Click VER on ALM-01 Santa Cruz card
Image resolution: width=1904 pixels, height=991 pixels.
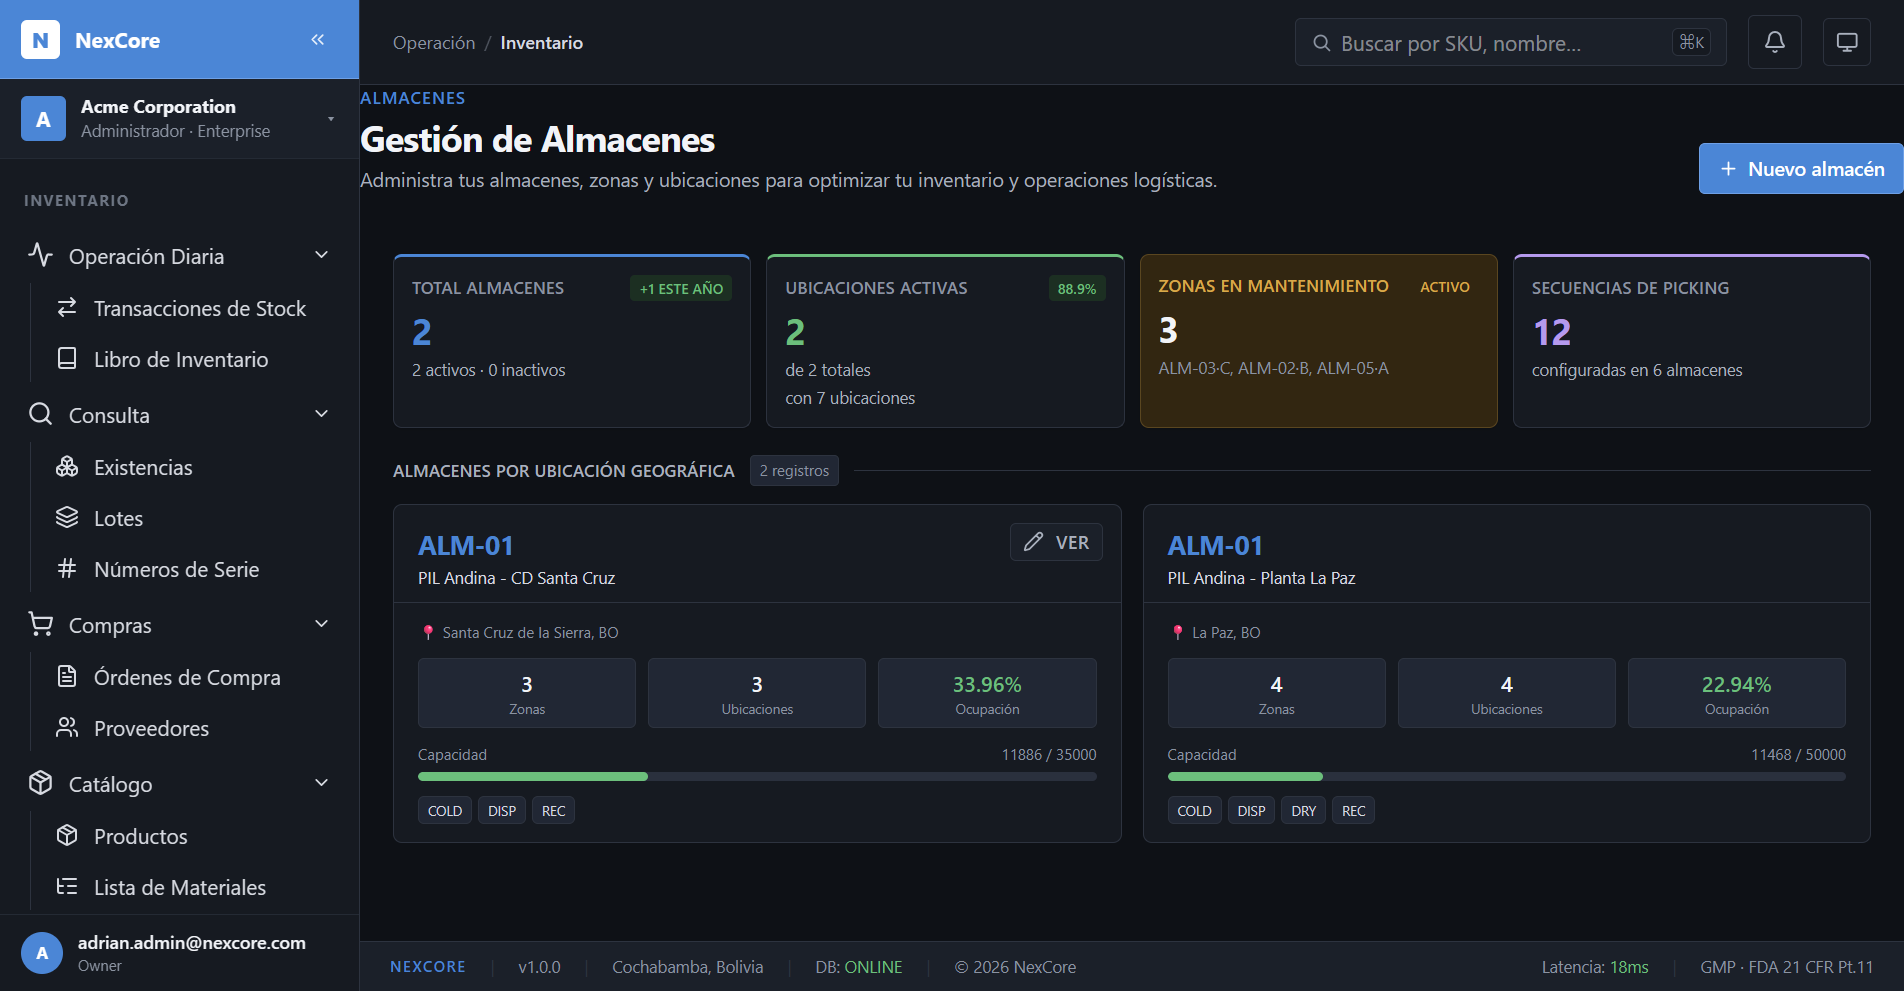[1056, 542]
